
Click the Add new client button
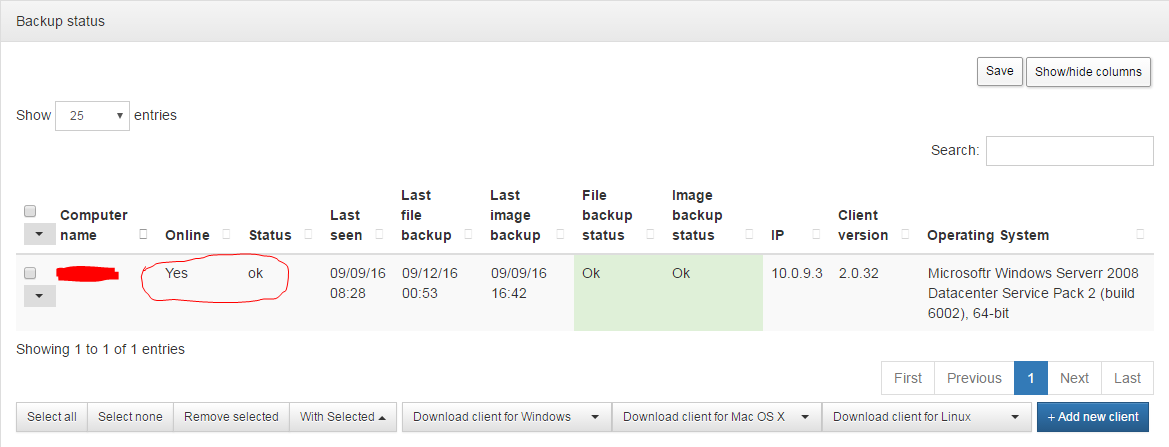pyautogui.click(x=1093, y=417)
